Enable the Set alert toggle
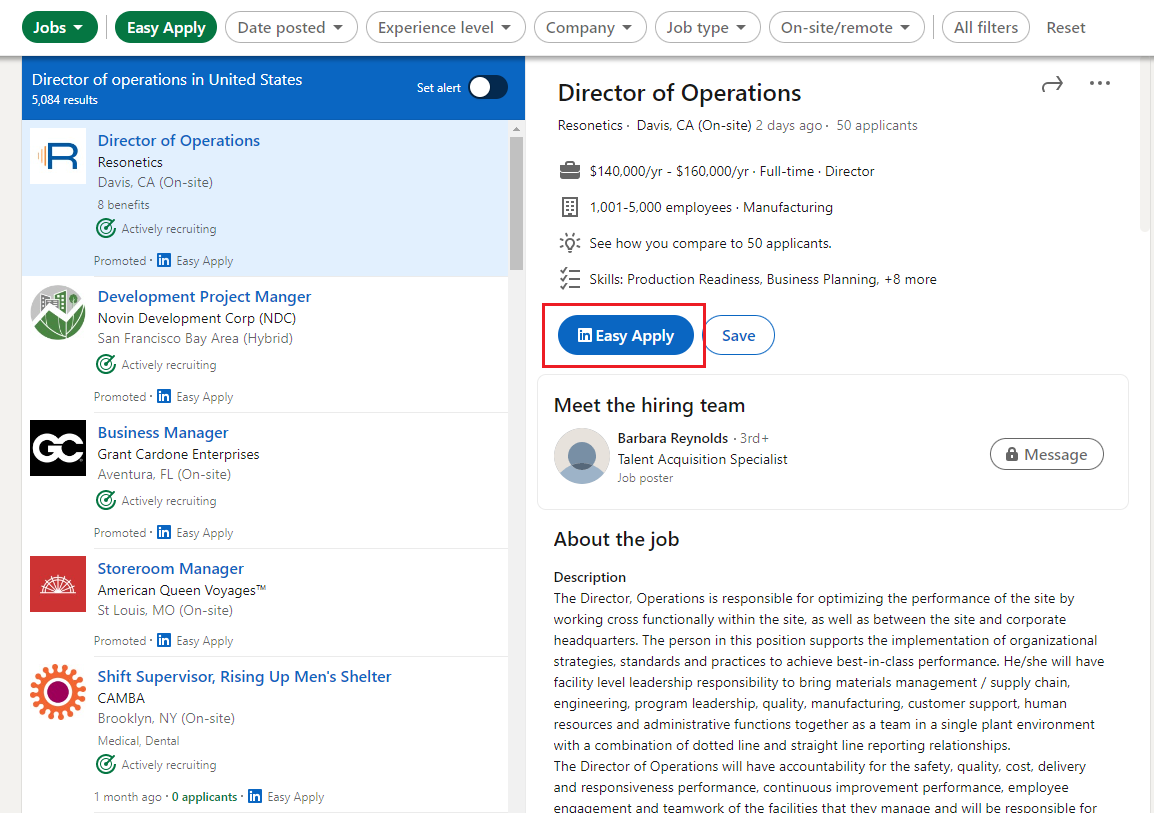This screenshot has width=1158, height=813. click(487, 87)
